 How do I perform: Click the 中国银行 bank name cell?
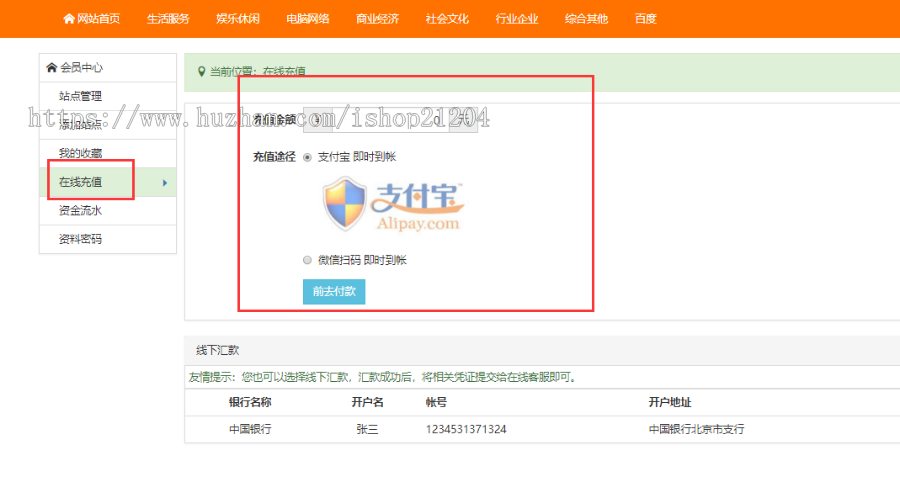pyautogui.click(x=250, y=429)
